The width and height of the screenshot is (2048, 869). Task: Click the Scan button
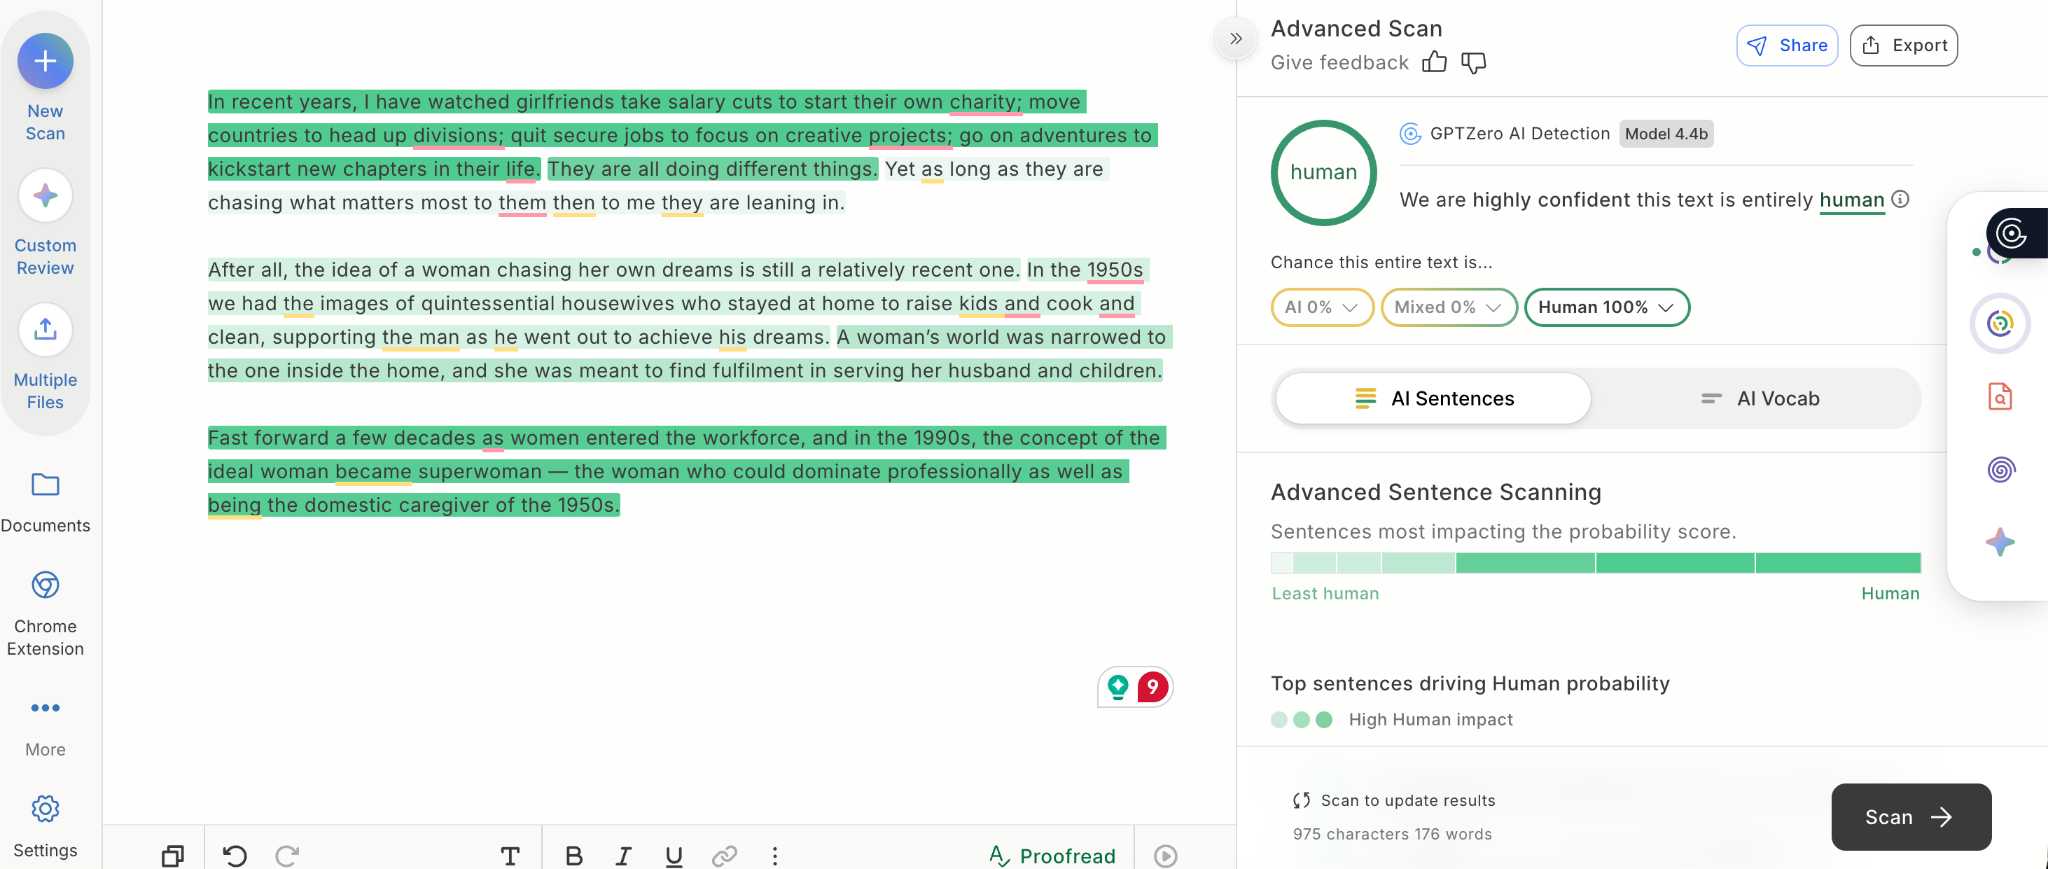(1911, 817)
